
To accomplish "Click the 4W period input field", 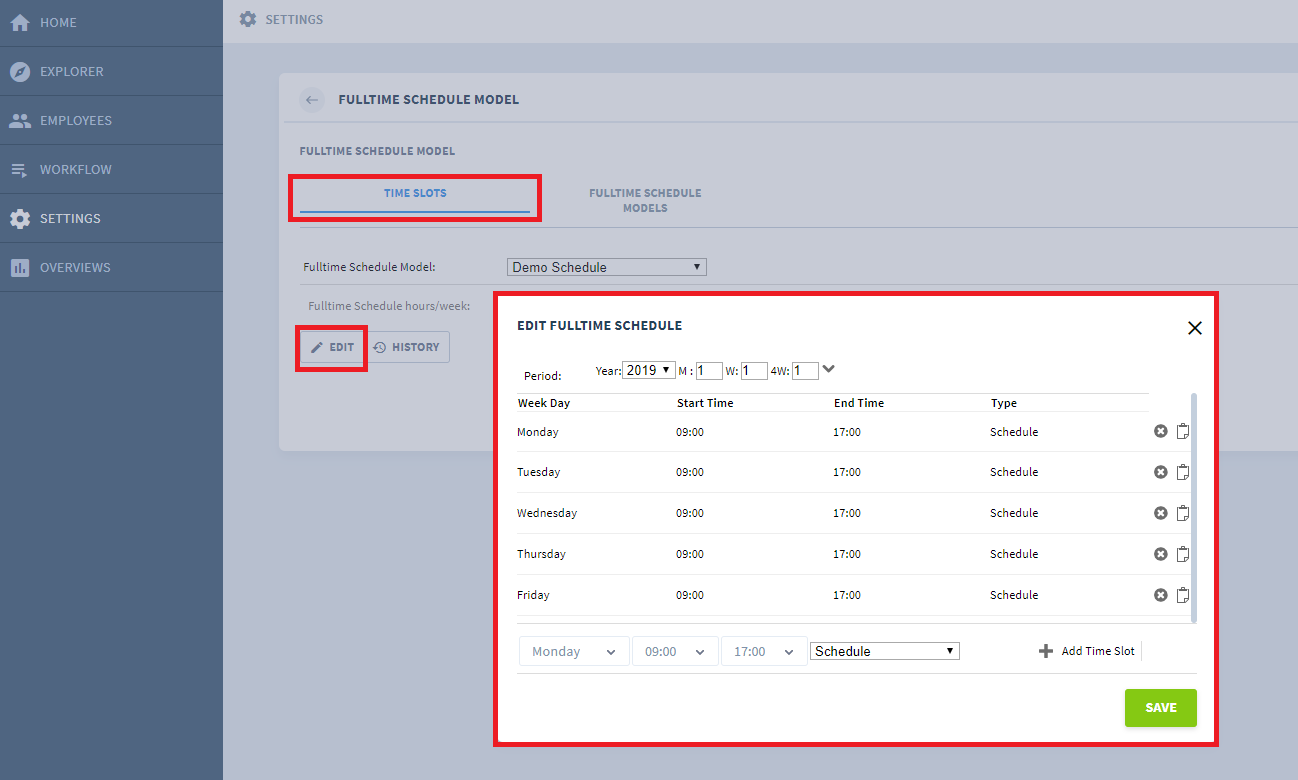I will (805, 370).
